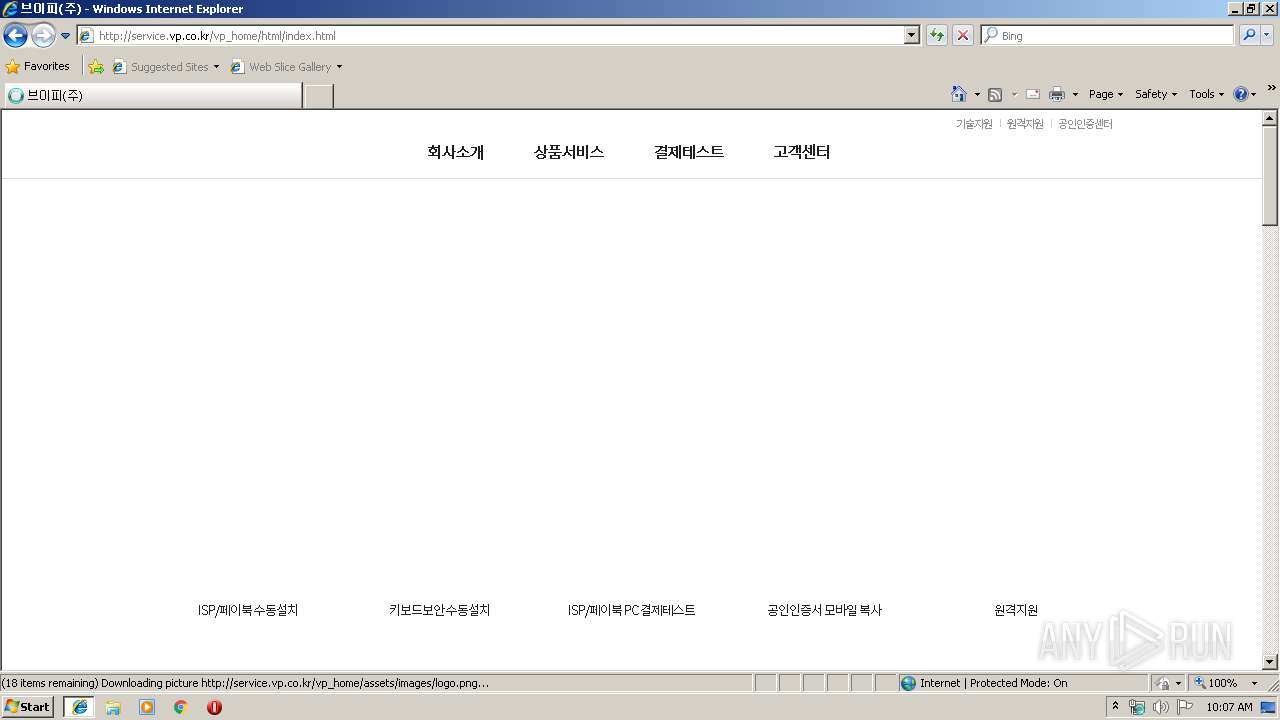This screenshot has width=1280, height=720.
Task: Show hidden tray icons arrow
Action: coord(1116,707)
